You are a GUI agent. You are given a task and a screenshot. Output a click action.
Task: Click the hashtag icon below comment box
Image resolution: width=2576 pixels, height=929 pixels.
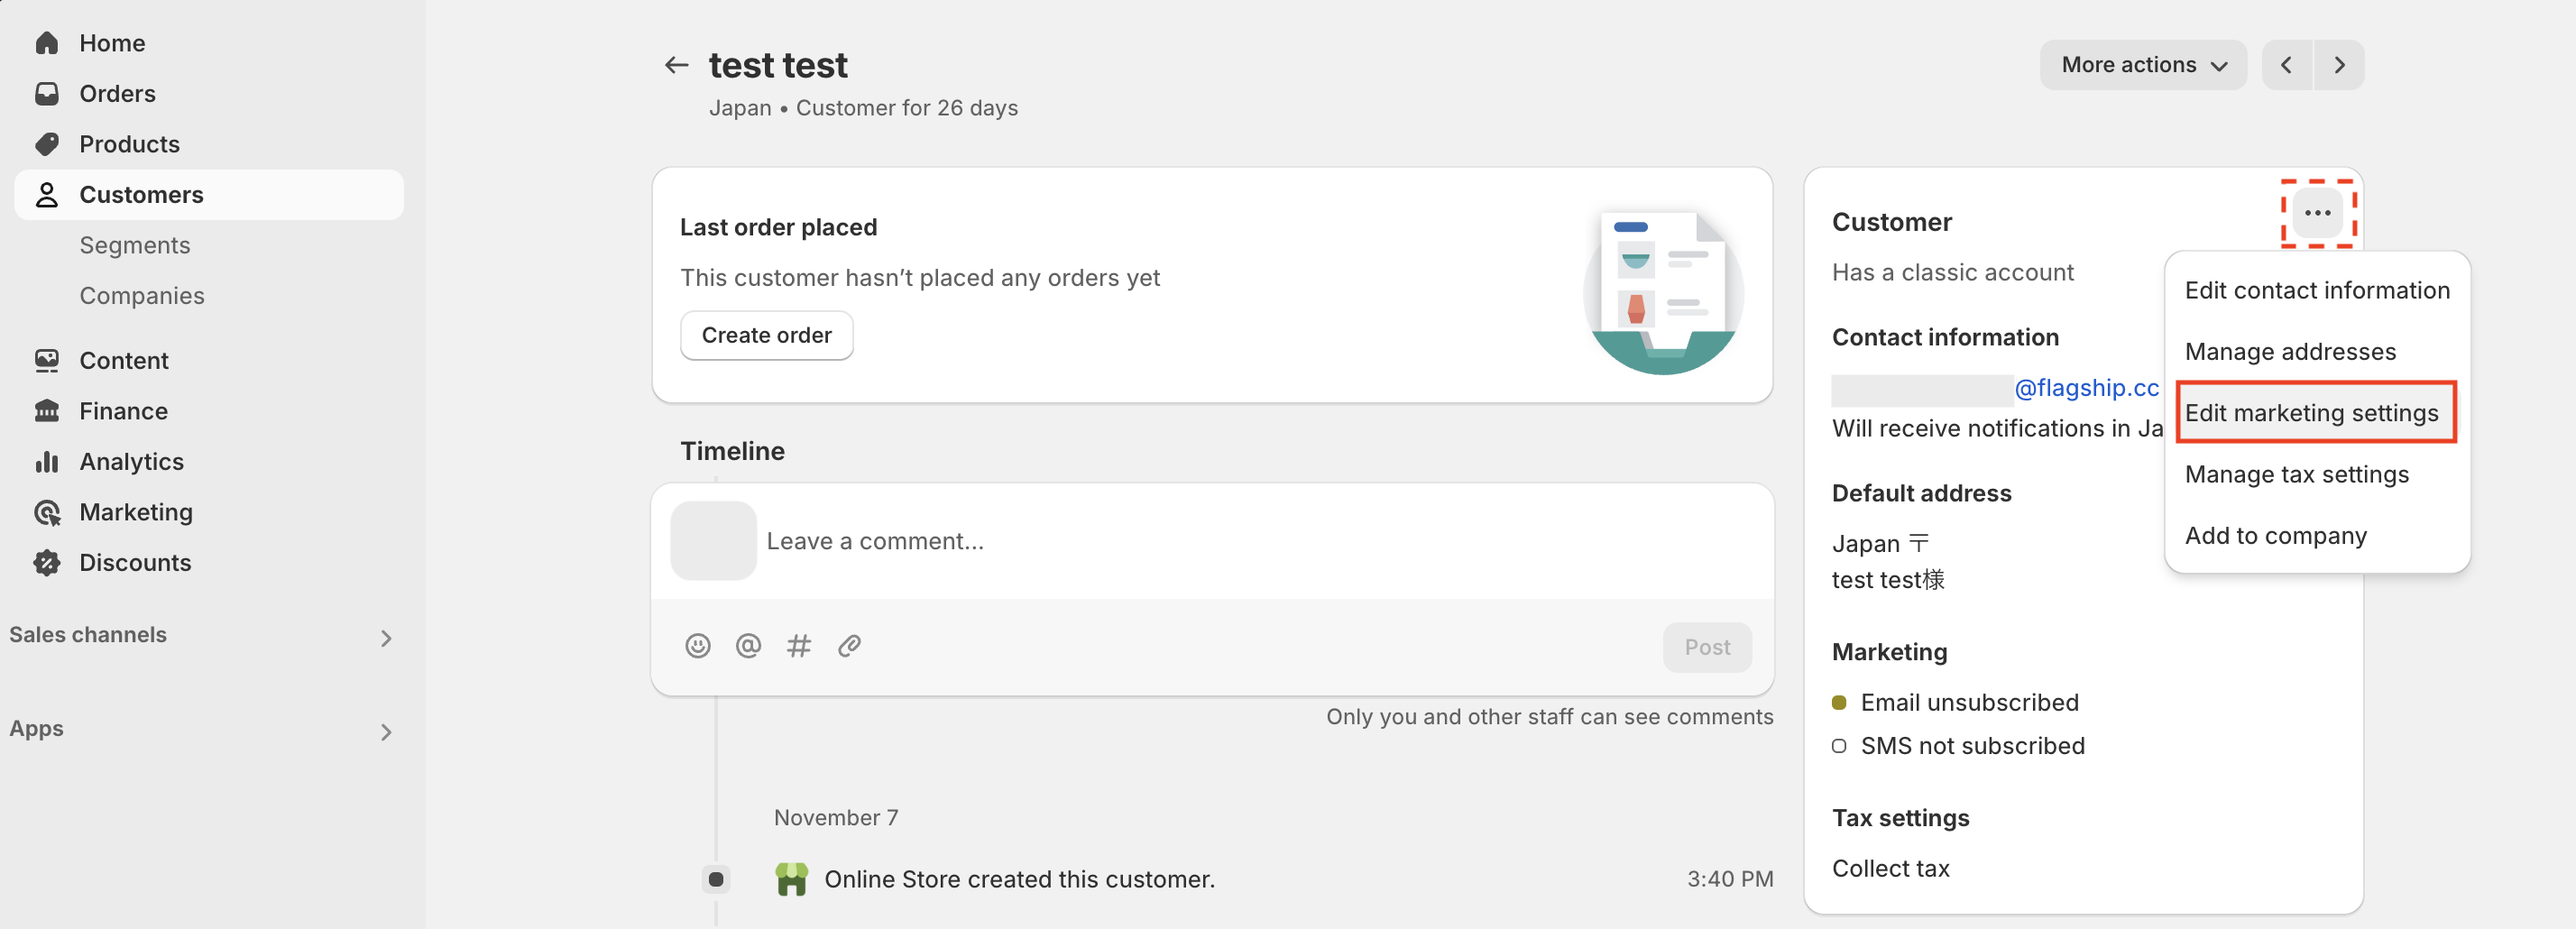798,646
